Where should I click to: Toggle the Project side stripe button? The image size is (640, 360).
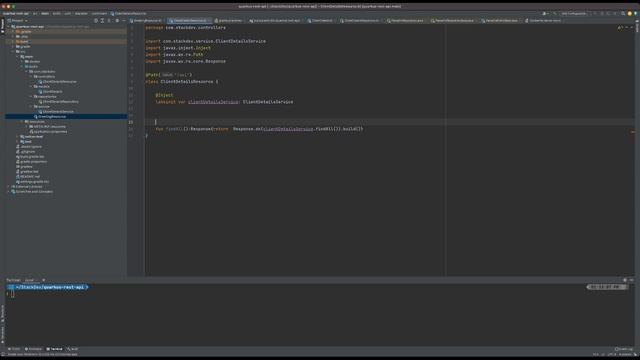click(2, 26)
